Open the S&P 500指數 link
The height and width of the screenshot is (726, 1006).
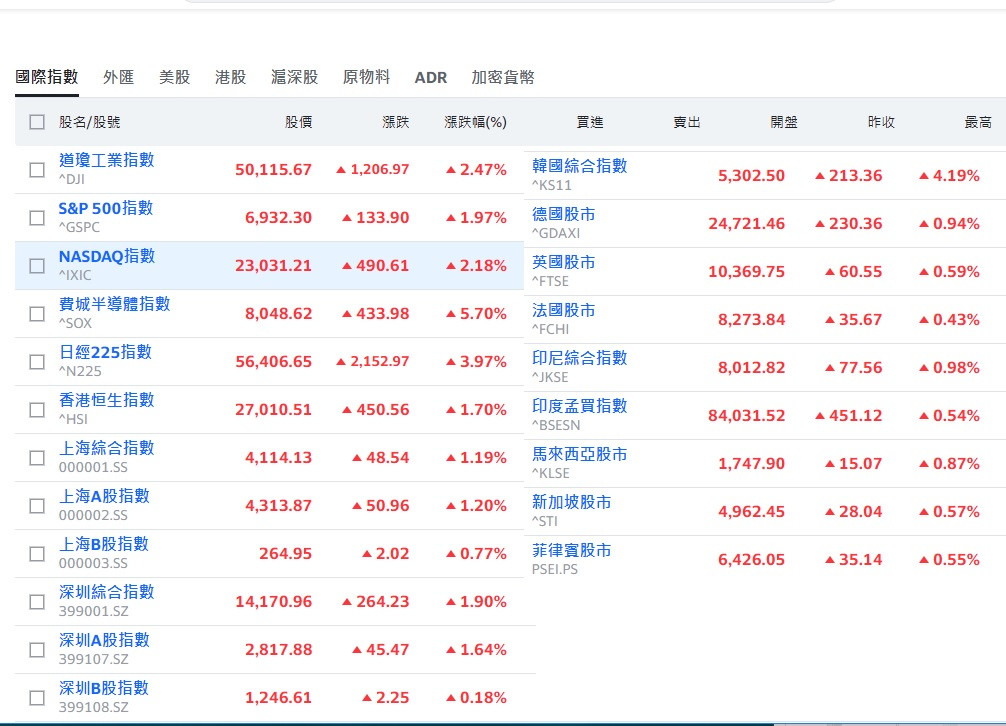(105, 208)
